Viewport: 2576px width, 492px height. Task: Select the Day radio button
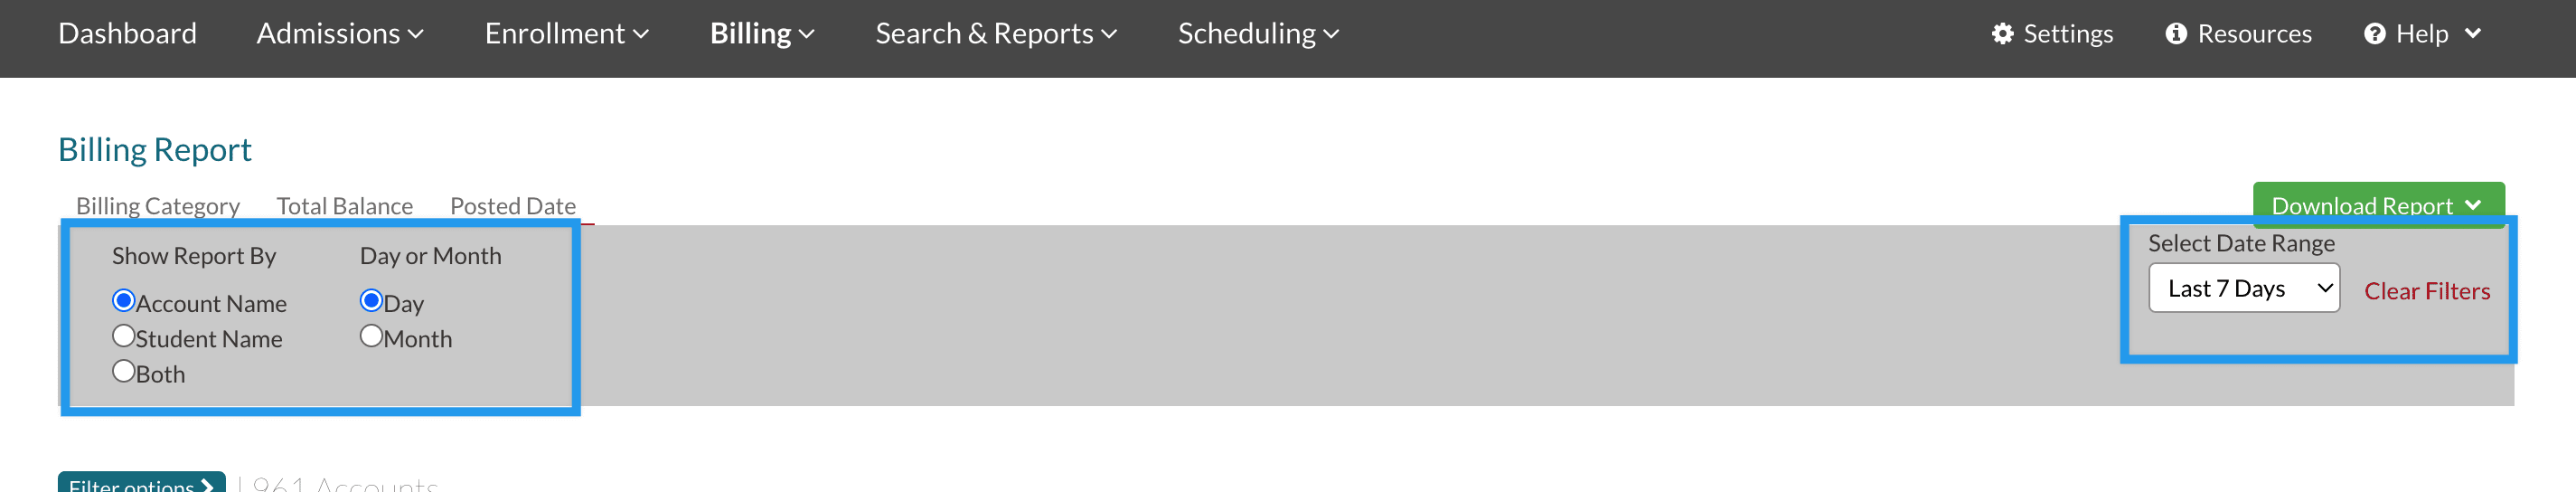tap(371, 300)
